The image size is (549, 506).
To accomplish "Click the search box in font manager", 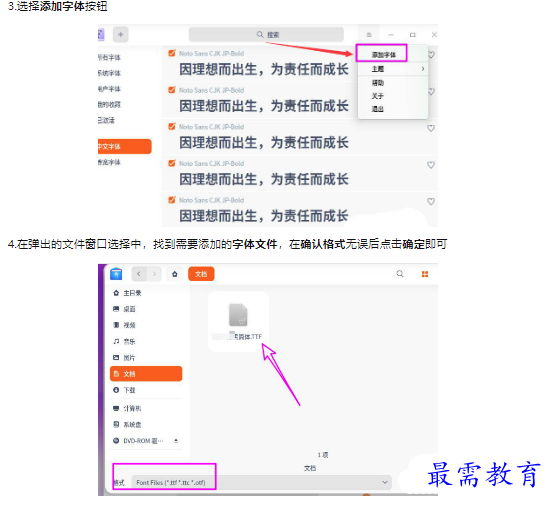I will tap(266, 35).
